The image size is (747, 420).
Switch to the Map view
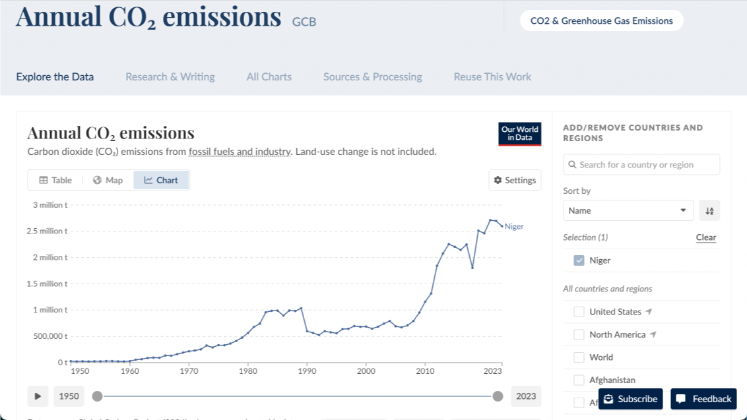pos(108,180)
